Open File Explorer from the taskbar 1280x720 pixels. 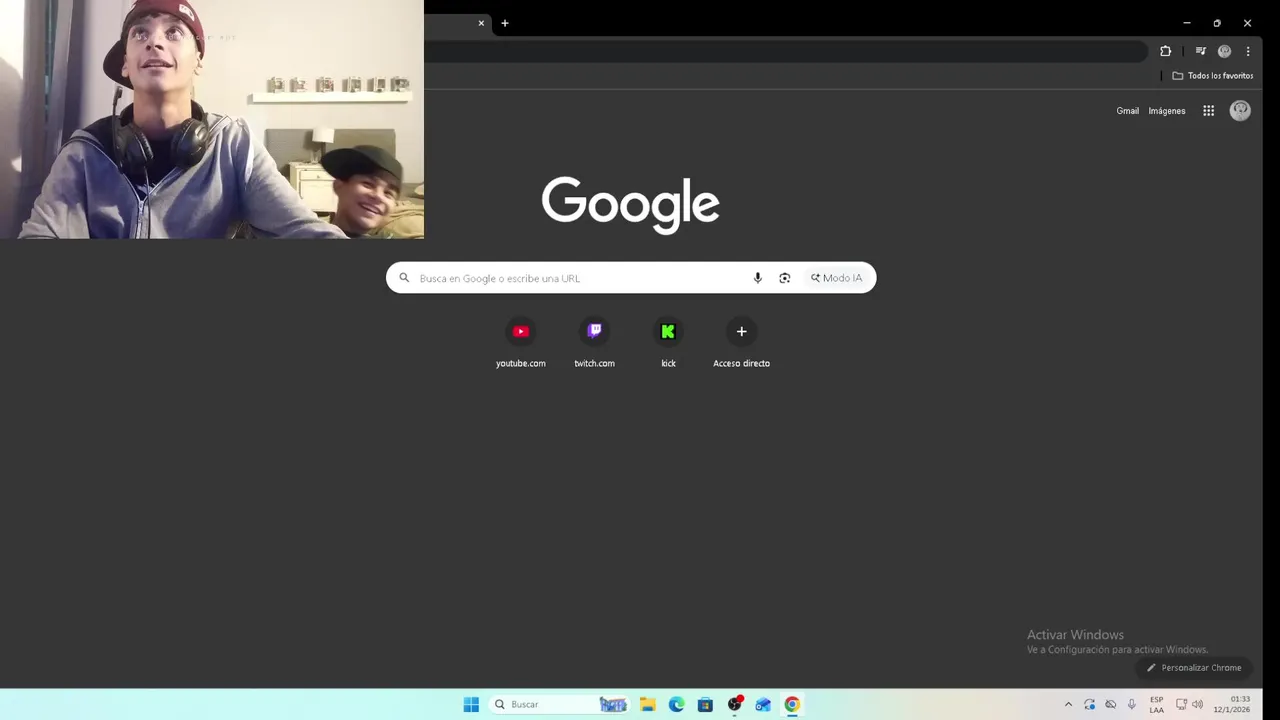click(647, 704)
